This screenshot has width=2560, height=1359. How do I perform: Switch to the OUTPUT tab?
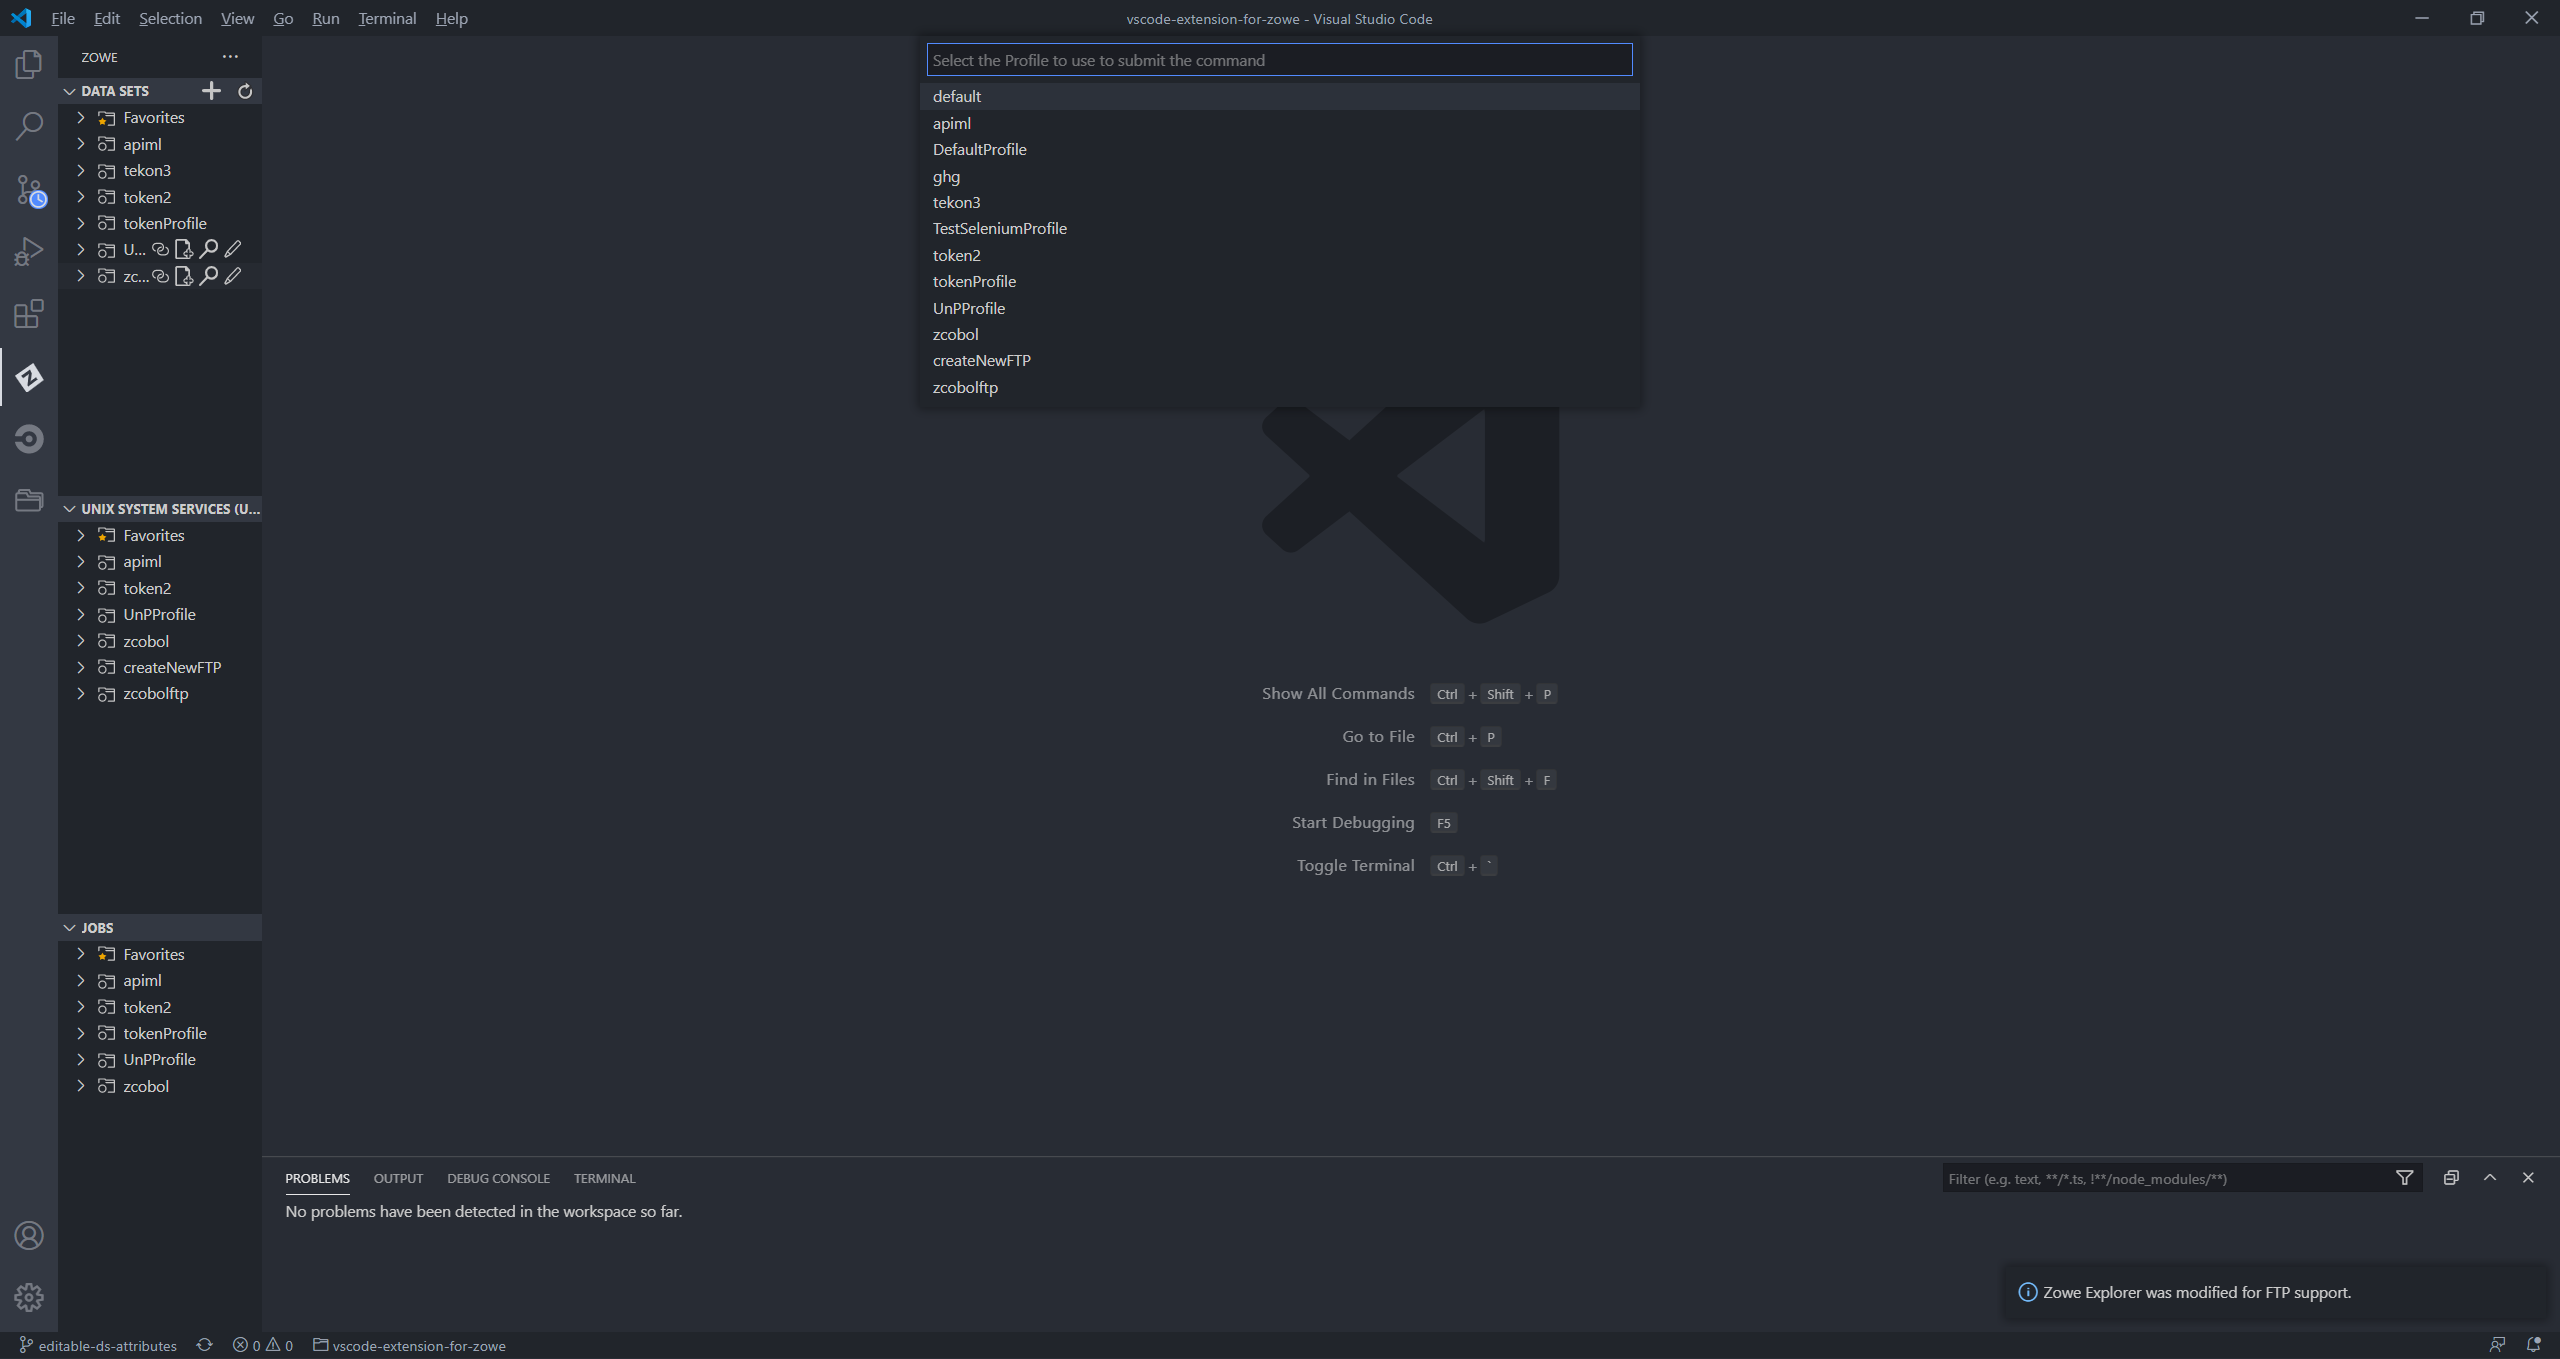pos(397,1178)
